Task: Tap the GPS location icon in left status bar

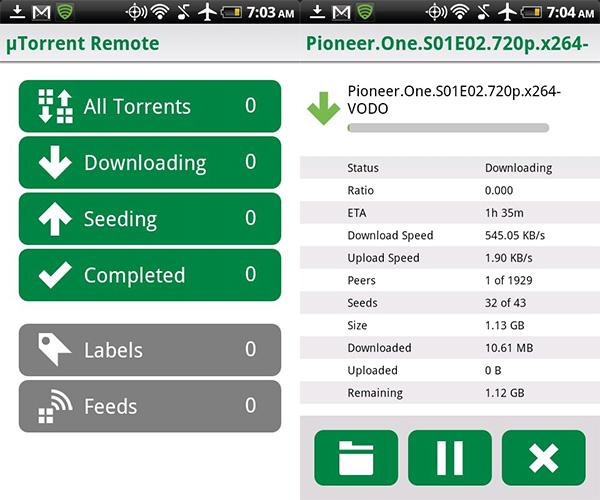Action: (x=136, y=12)
